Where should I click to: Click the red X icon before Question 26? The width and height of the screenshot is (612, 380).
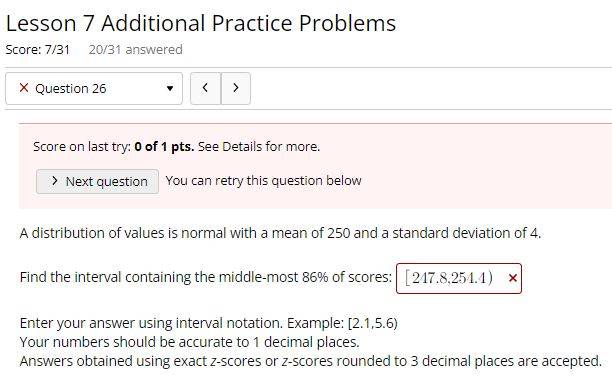[24, 88]
